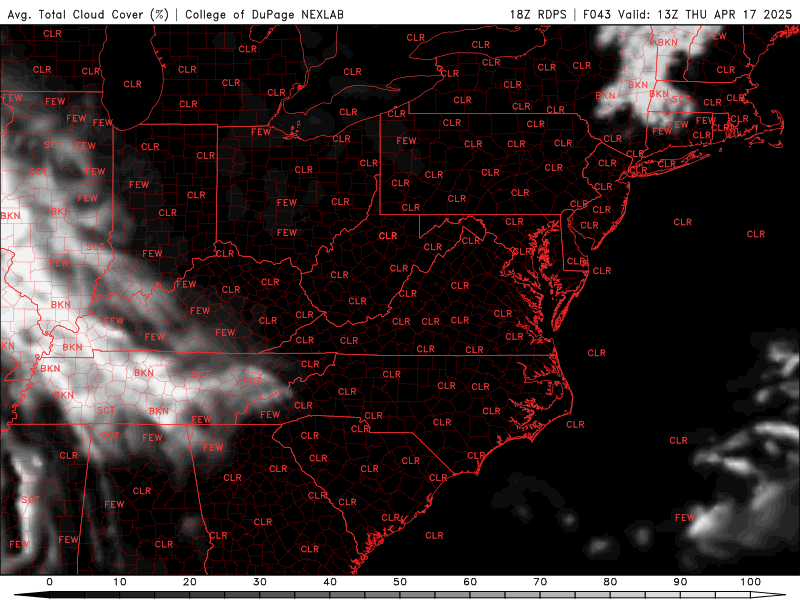
Task: Click the '0' value on the cloud cover scale
Action: click(49, 582)
